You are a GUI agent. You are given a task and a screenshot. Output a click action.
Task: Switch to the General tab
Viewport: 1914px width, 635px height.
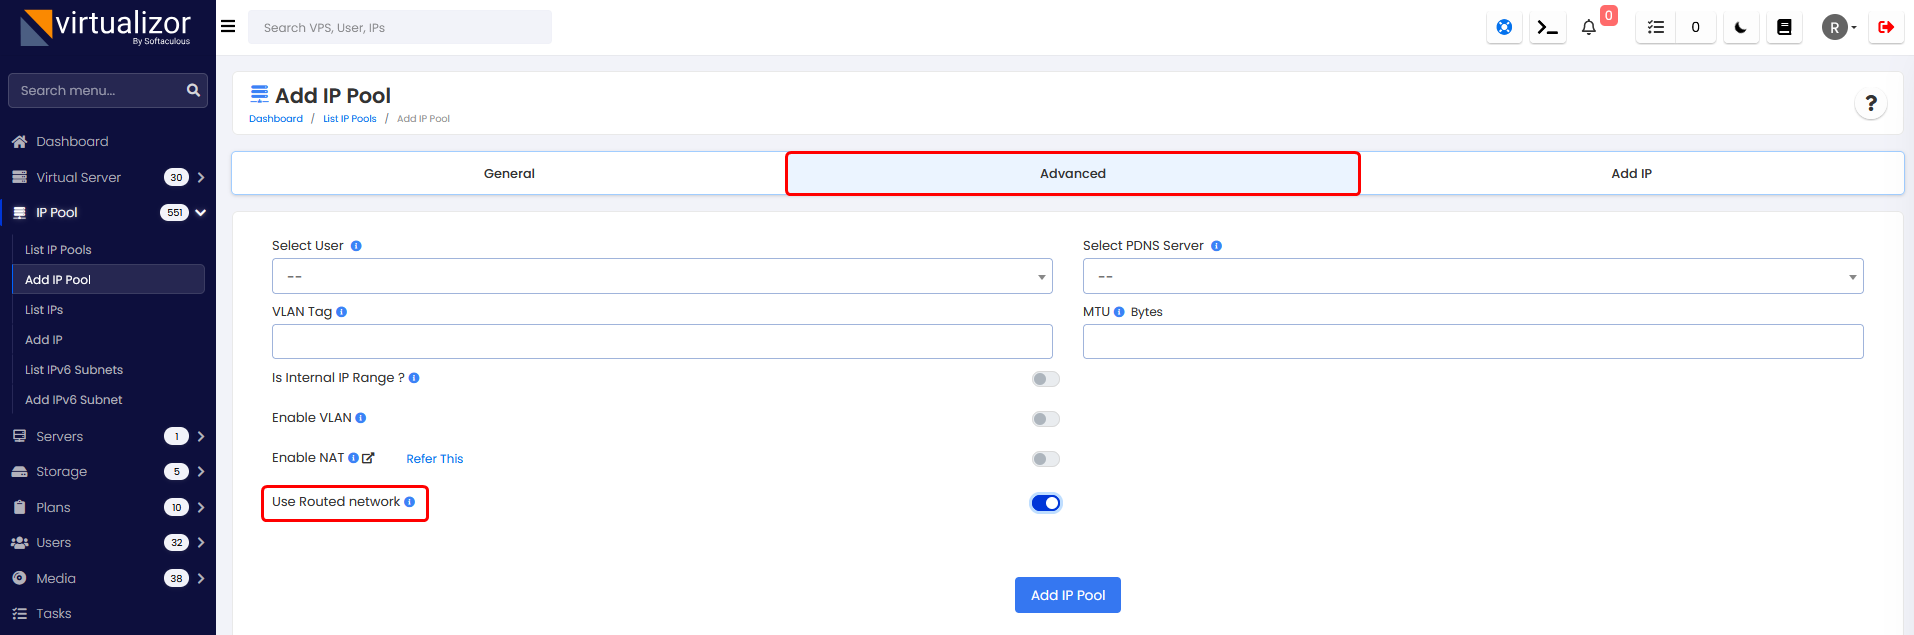(509, 173)
